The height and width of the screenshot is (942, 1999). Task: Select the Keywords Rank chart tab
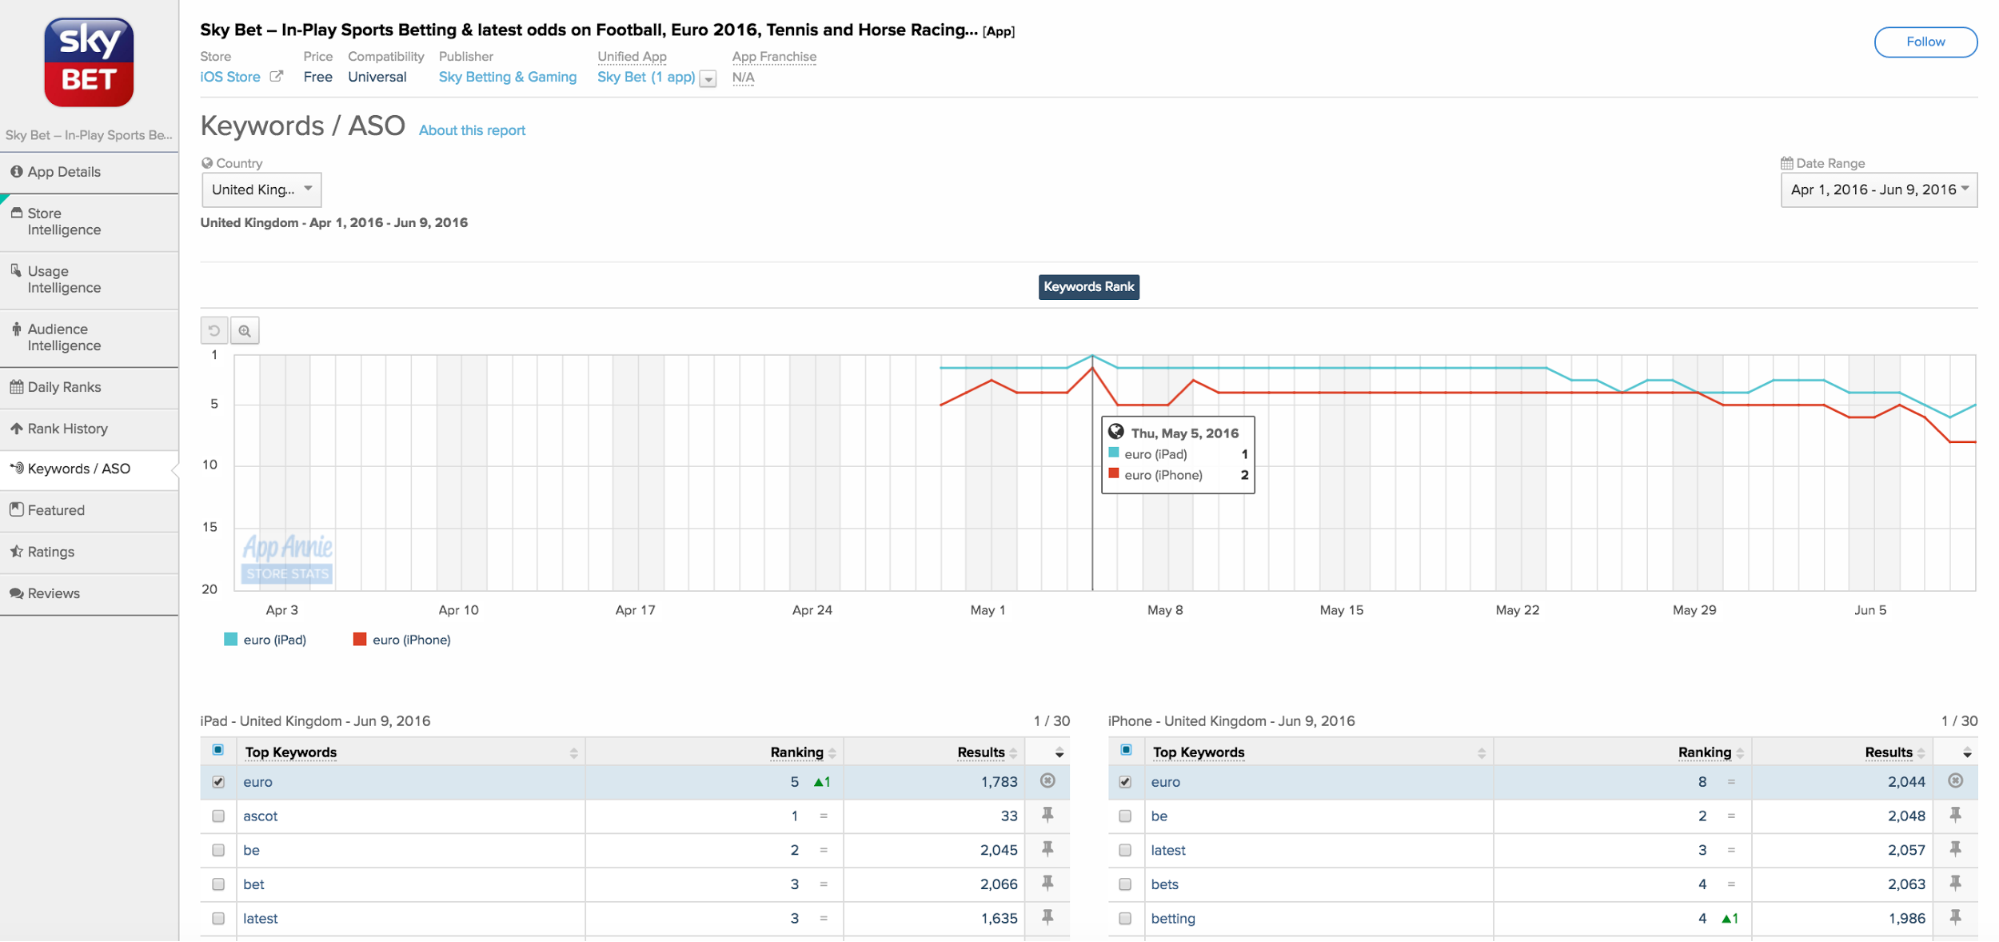pos(1088,287)
